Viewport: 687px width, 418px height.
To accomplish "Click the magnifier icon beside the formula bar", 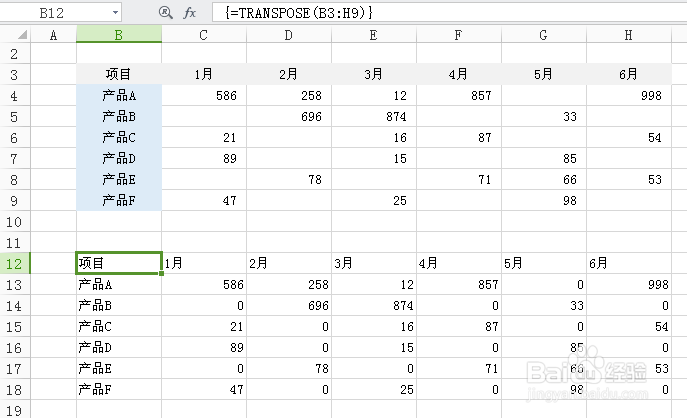I will click(165, 12).
